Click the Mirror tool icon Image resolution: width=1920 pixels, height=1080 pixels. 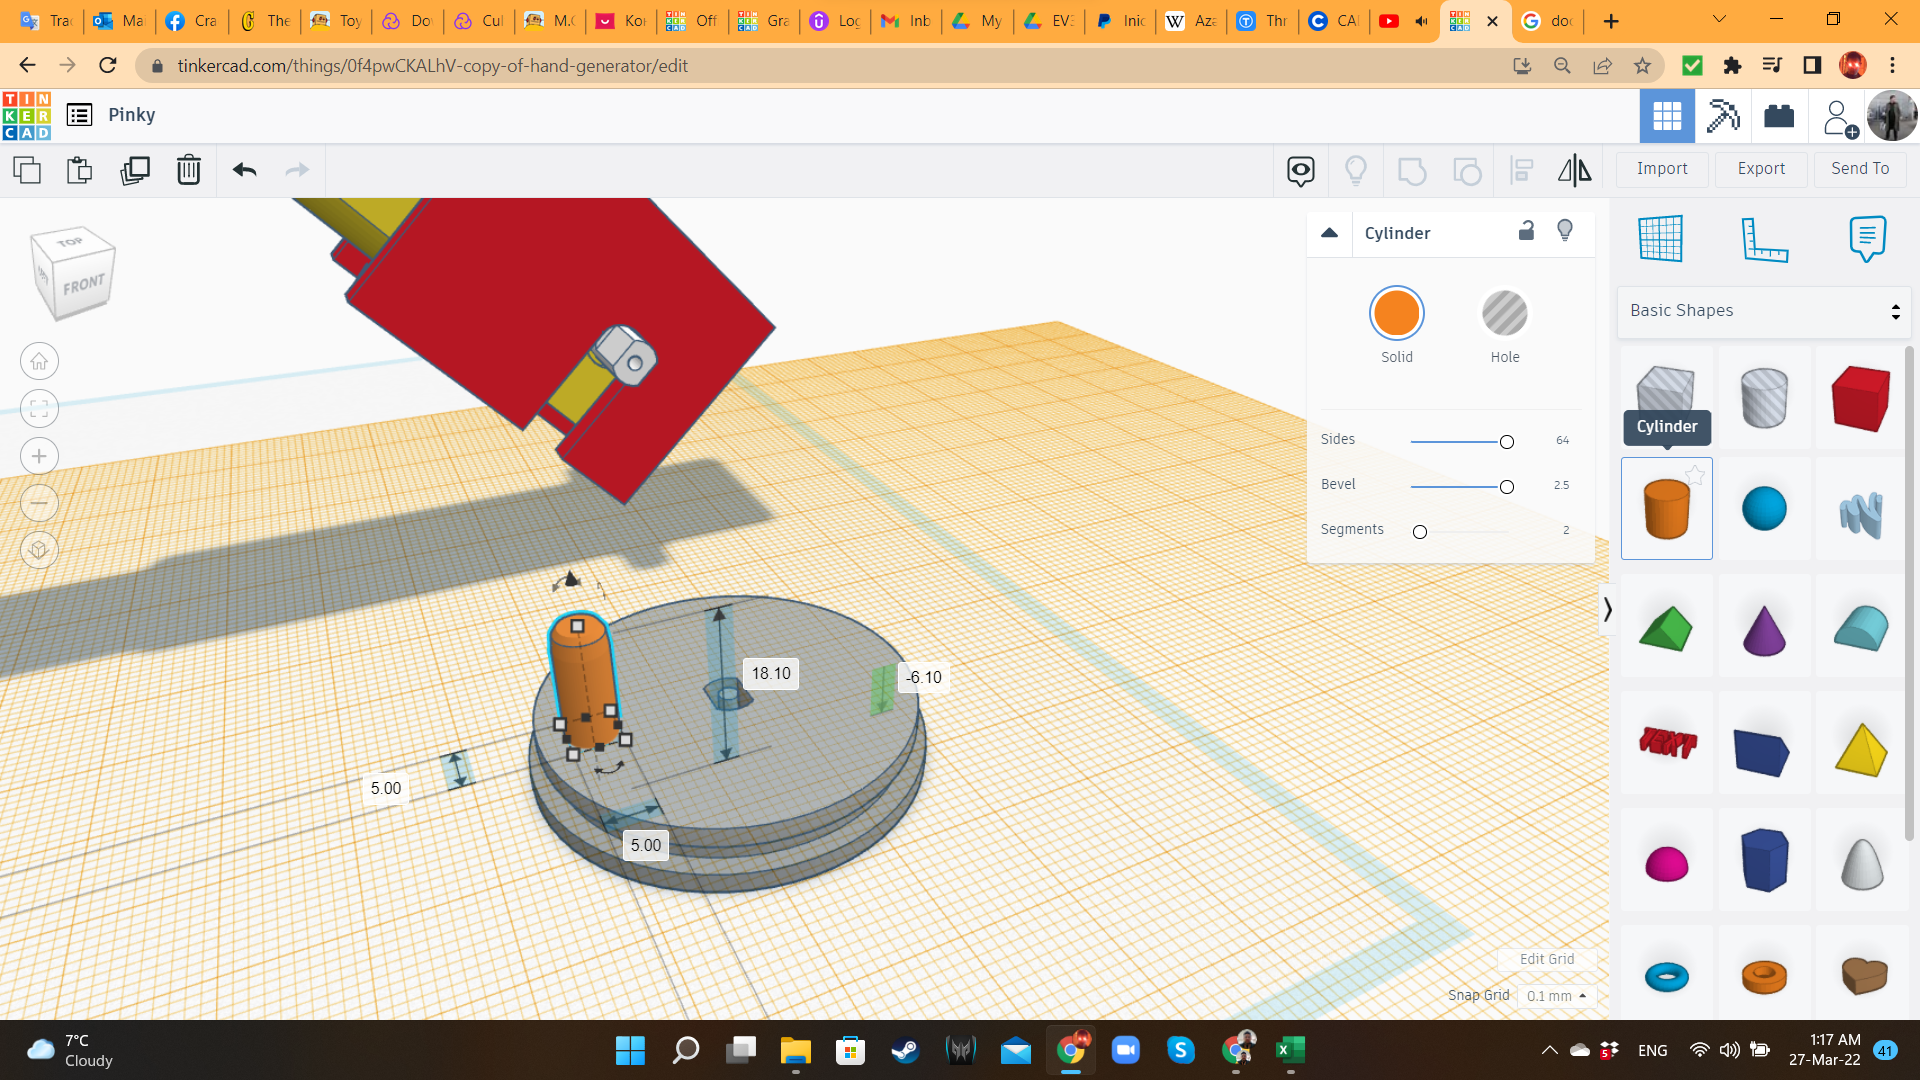[x=1574, y=170]
